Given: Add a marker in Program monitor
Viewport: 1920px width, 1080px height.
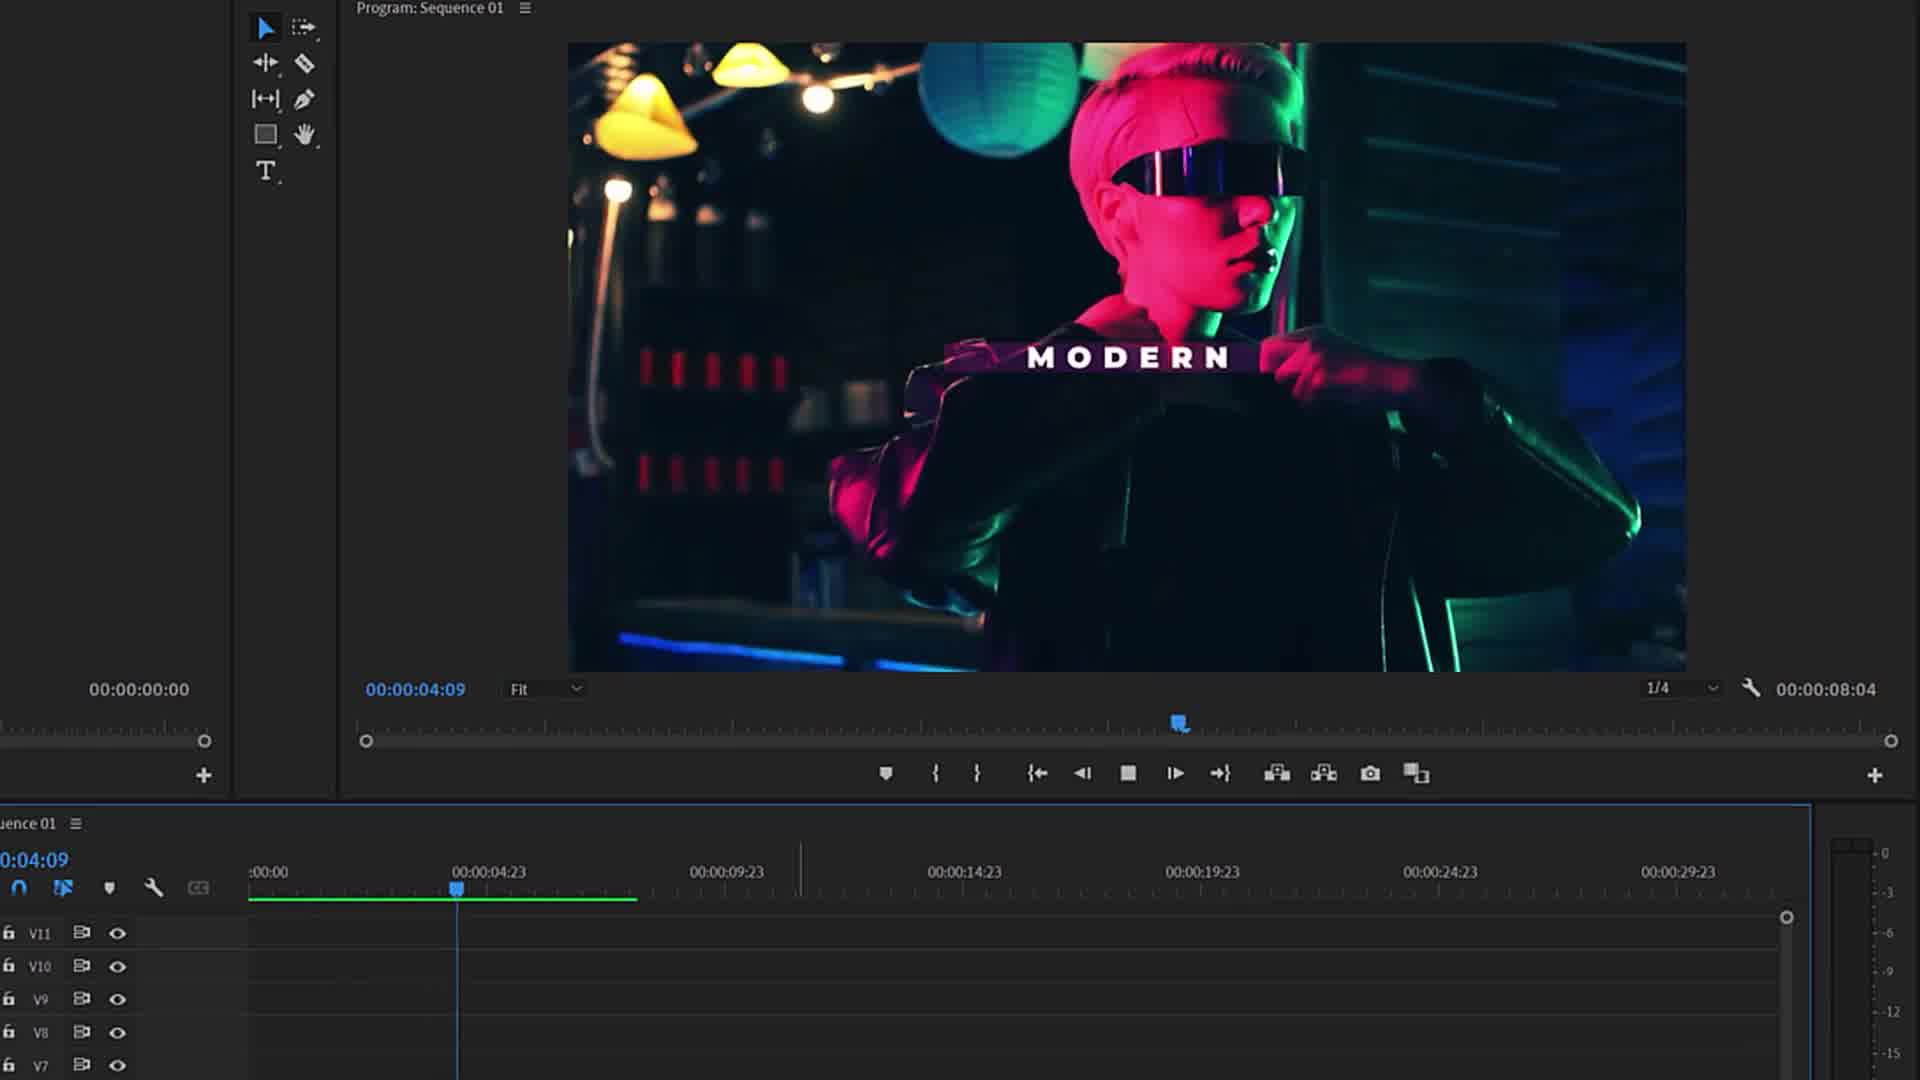Looking at the screenshot, I should tap(885, 773).
